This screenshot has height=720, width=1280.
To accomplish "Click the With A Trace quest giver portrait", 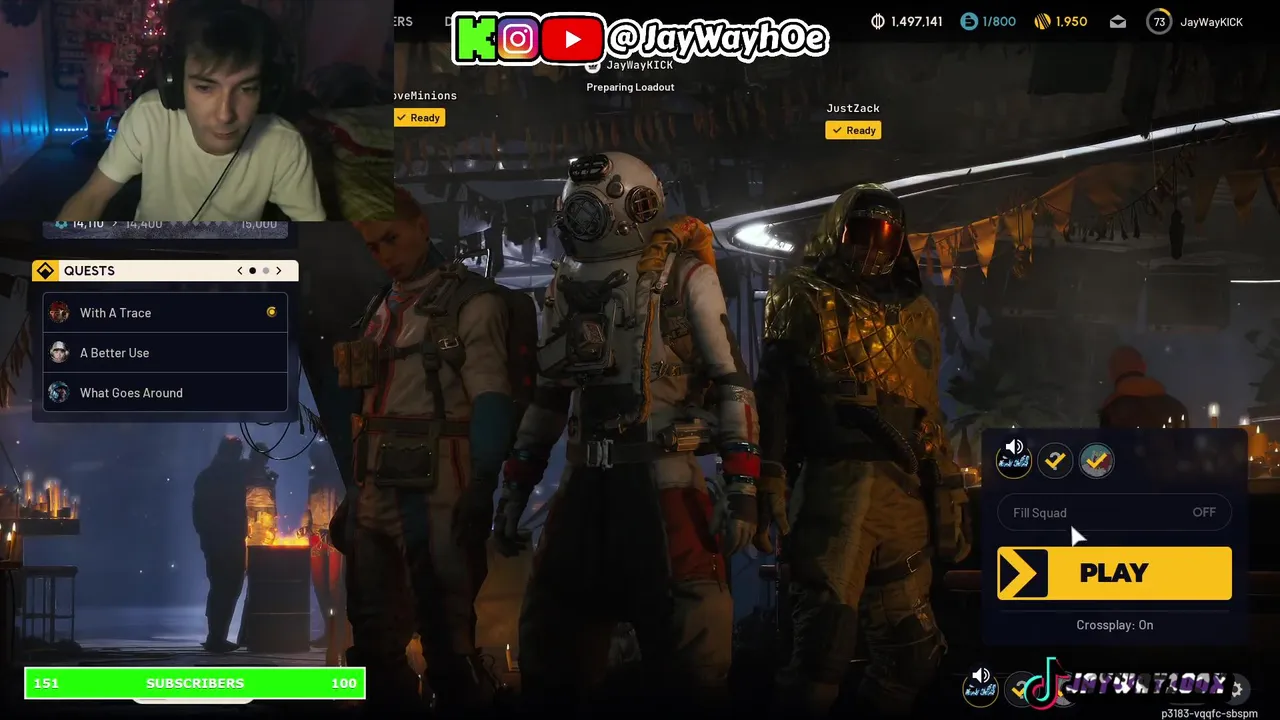I will (x=59, y=313).
